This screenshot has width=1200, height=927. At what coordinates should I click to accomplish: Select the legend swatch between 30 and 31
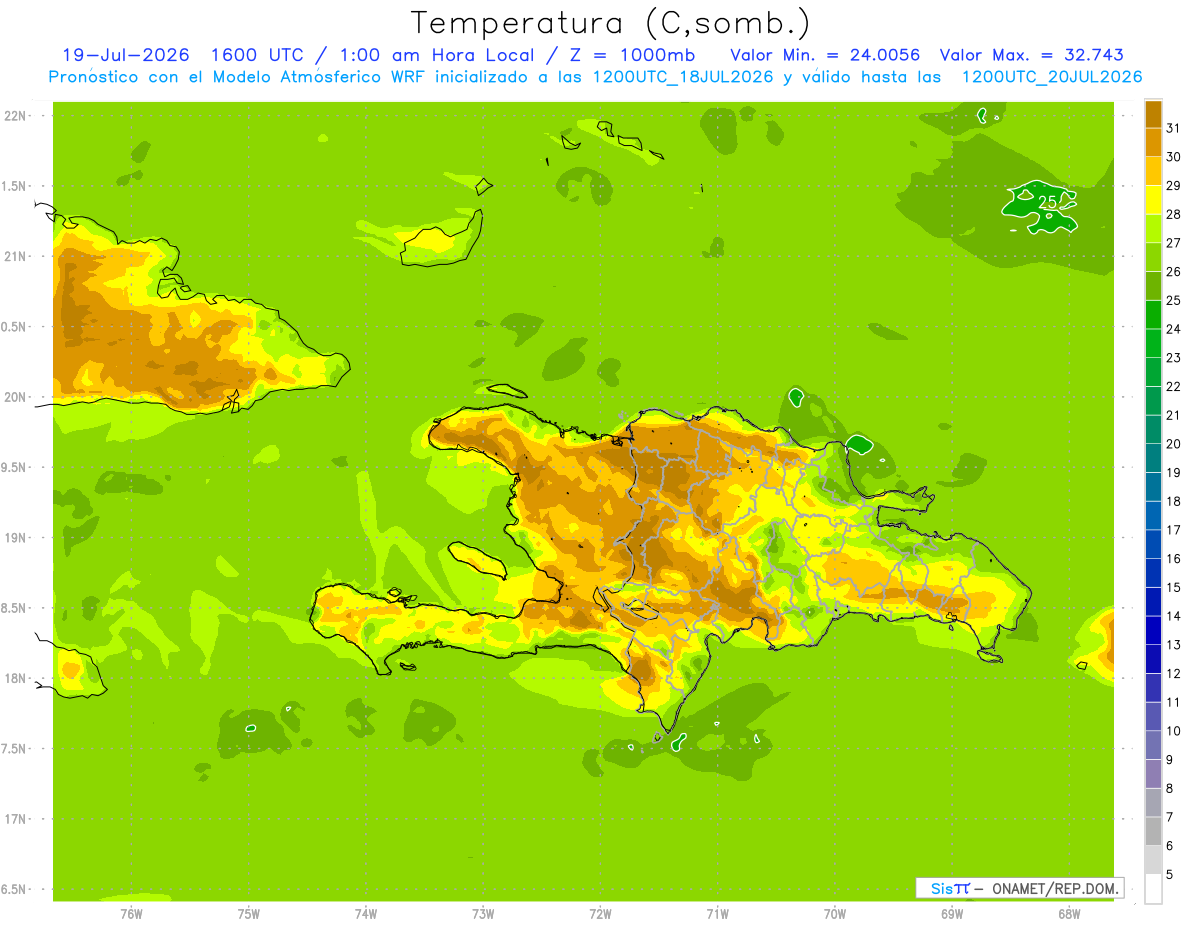click(x=1153, y=142)
